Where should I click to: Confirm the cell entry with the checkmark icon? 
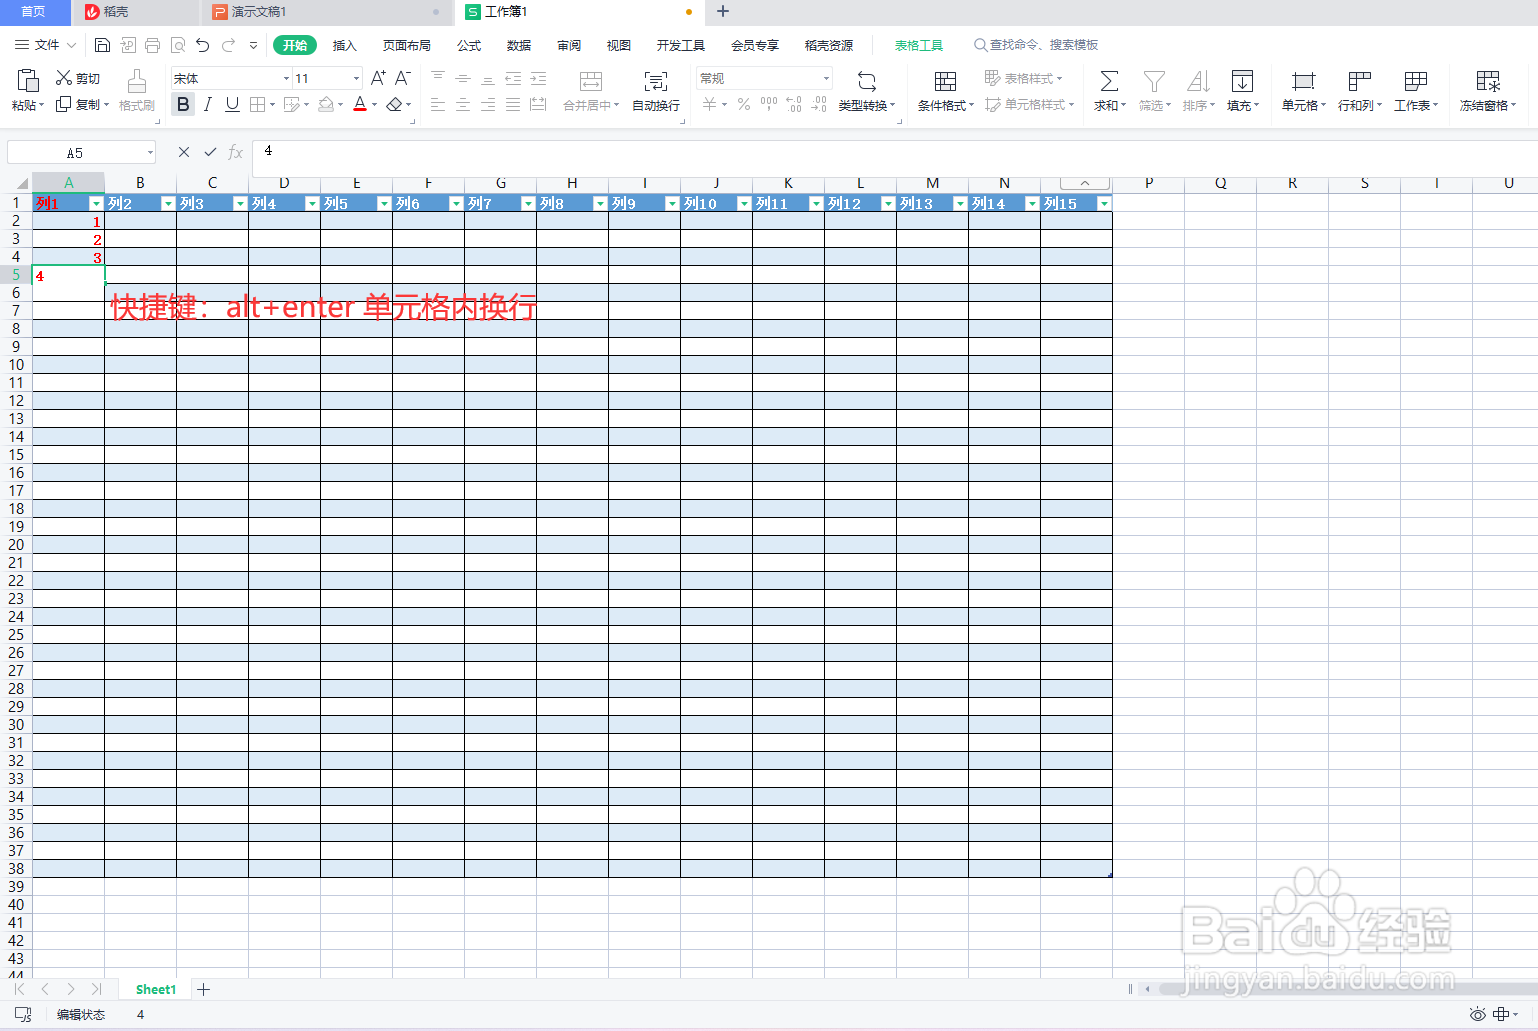pyautogui.click(x=210, y=152)
